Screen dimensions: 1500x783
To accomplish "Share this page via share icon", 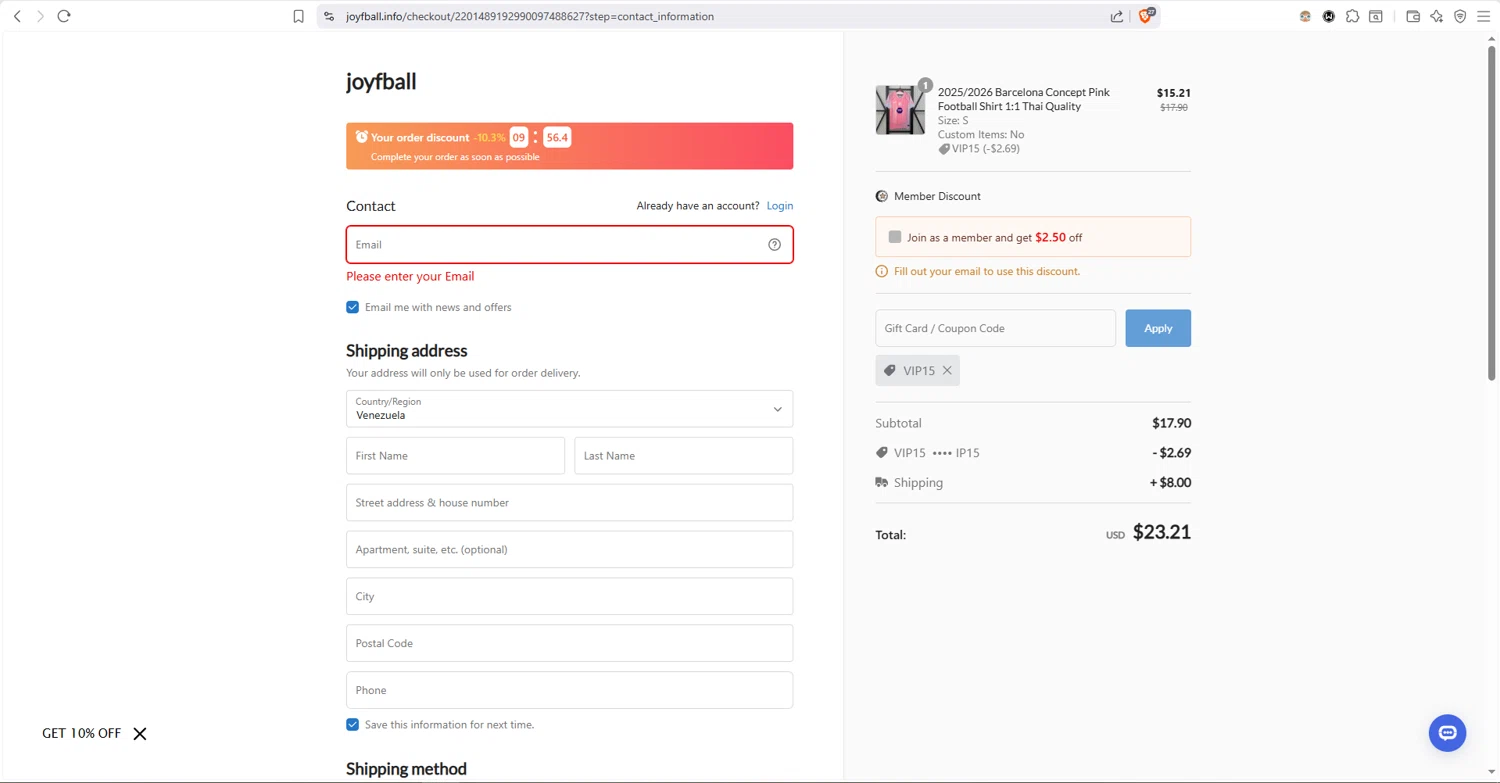I will (x=1117, y=16).
